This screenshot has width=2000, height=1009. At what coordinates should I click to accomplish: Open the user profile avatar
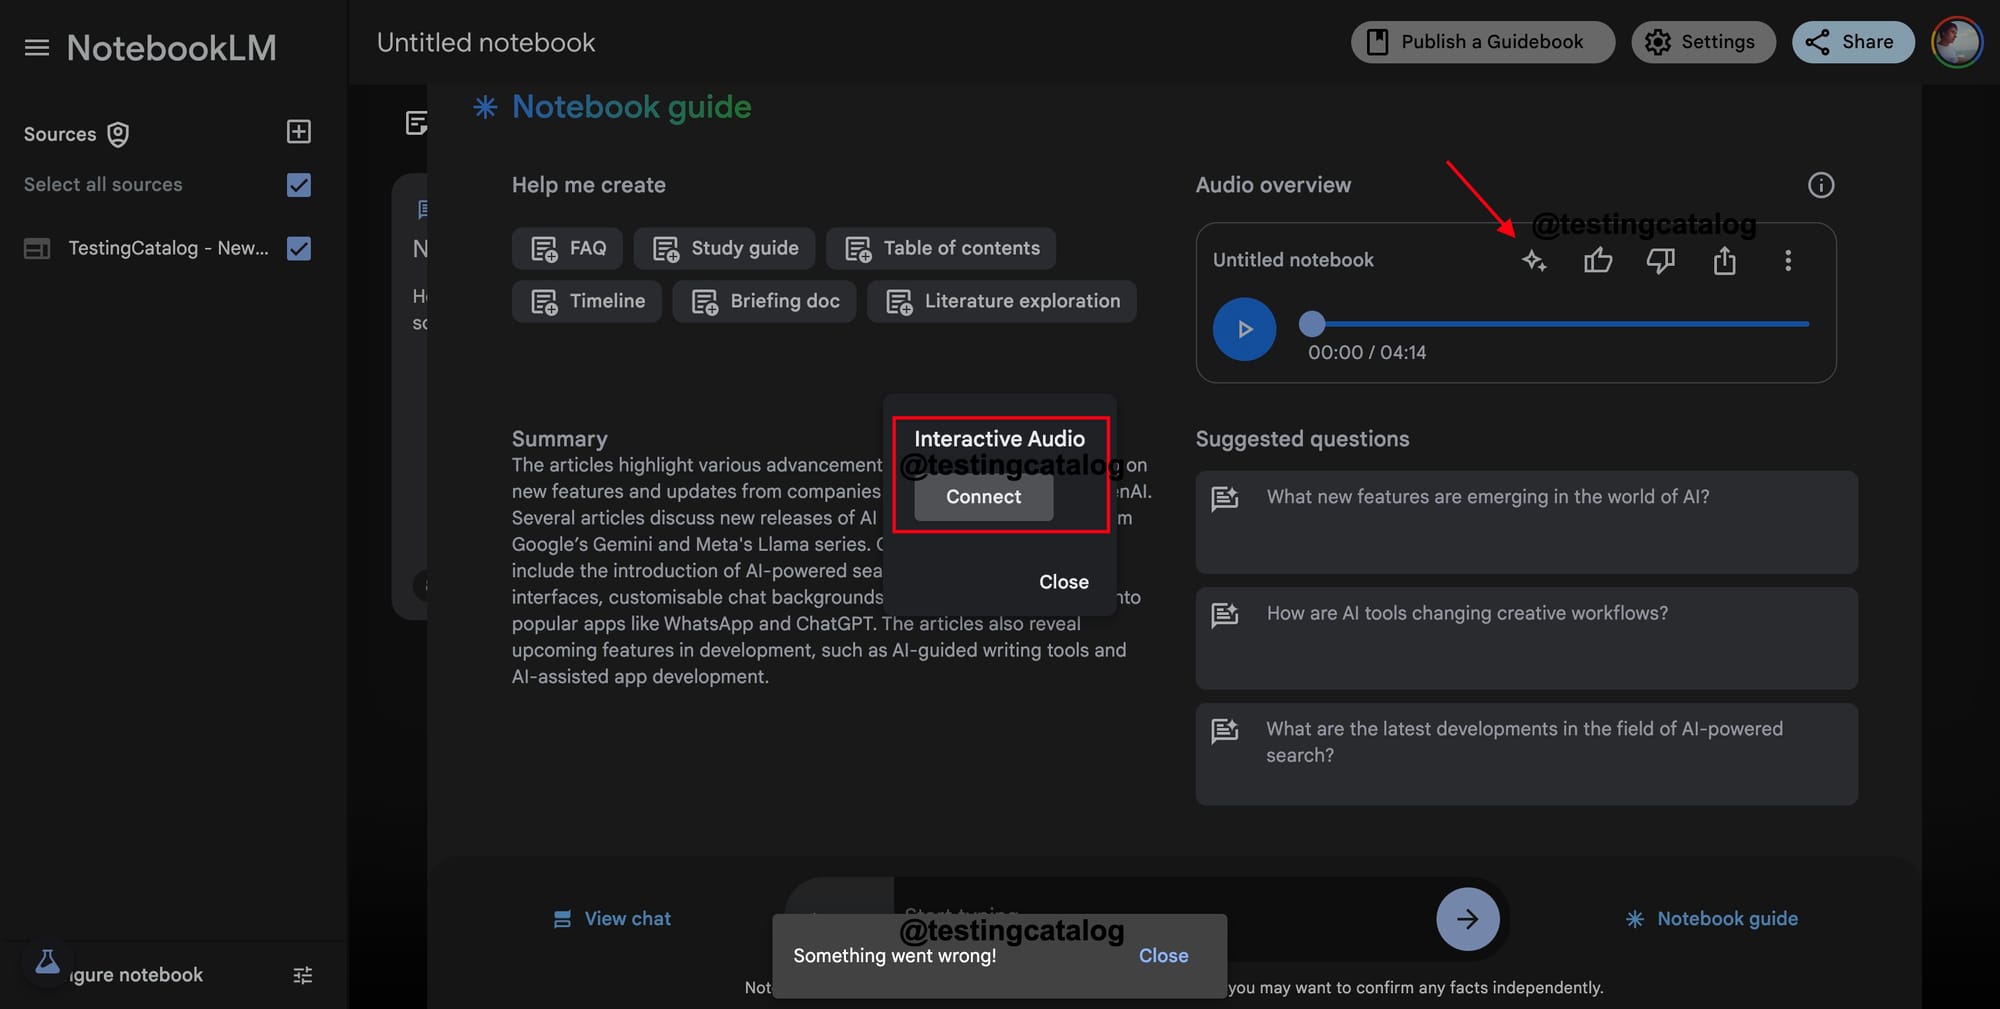pos(1957,42)
